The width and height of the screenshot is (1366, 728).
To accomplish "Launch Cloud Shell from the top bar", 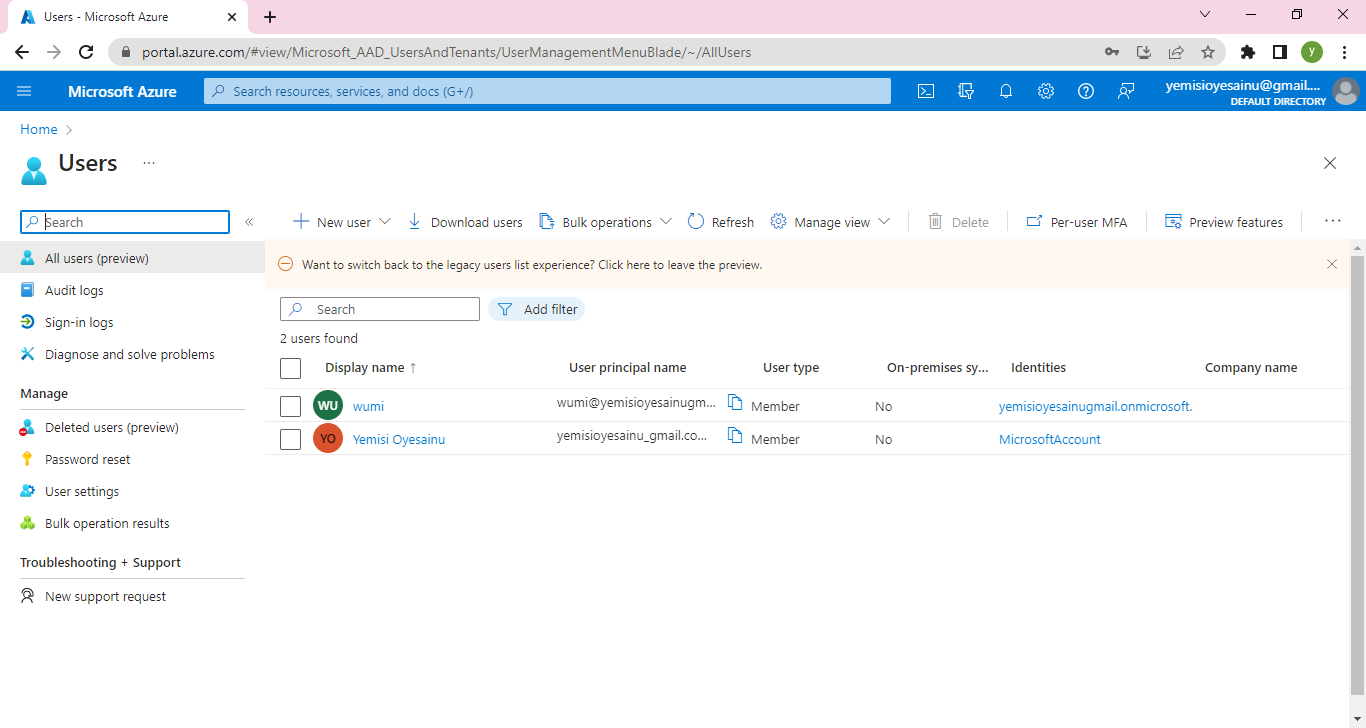I will tap(926, 91).
